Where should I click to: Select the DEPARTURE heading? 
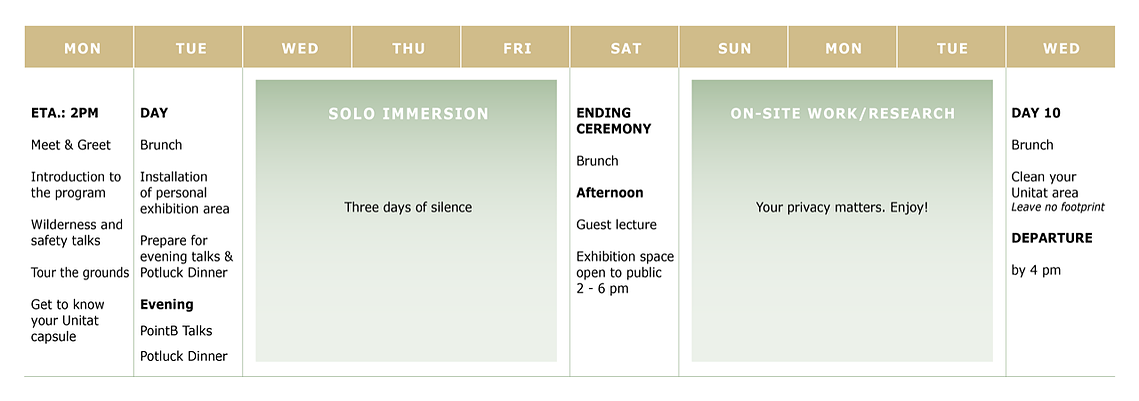click(x=1052, y=238)
